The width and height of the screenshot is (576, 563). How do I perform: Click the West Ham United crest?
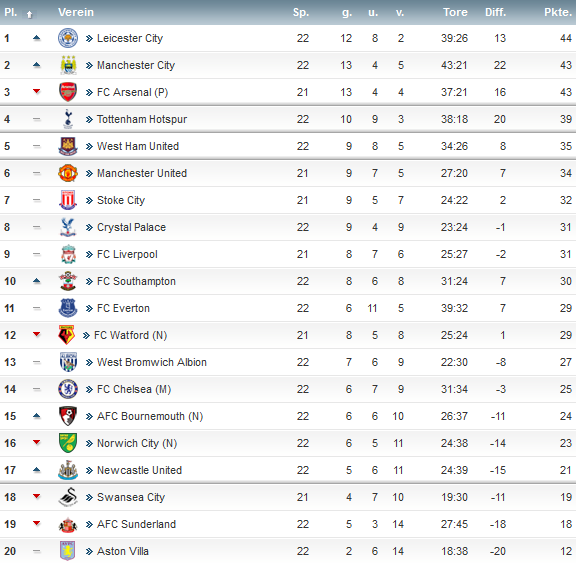coord(68,146)
